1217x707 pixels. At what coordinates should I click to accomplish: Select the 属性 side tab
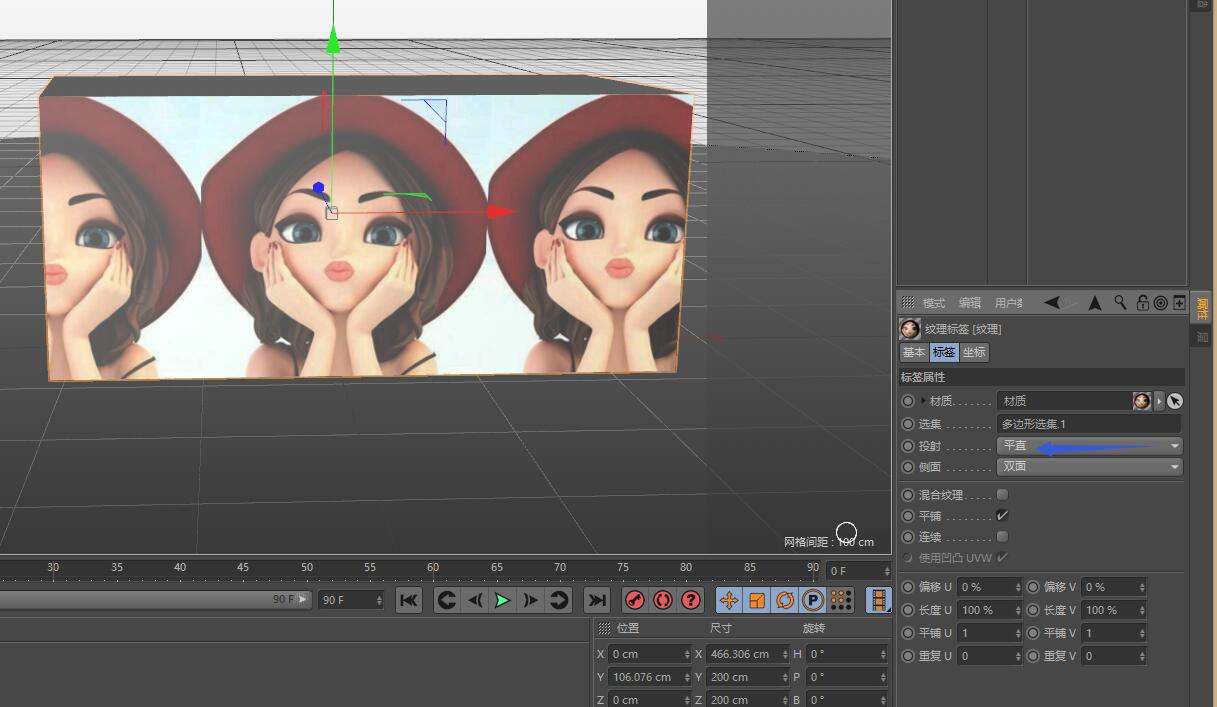pyautogui.click(x=1202, y=307)
